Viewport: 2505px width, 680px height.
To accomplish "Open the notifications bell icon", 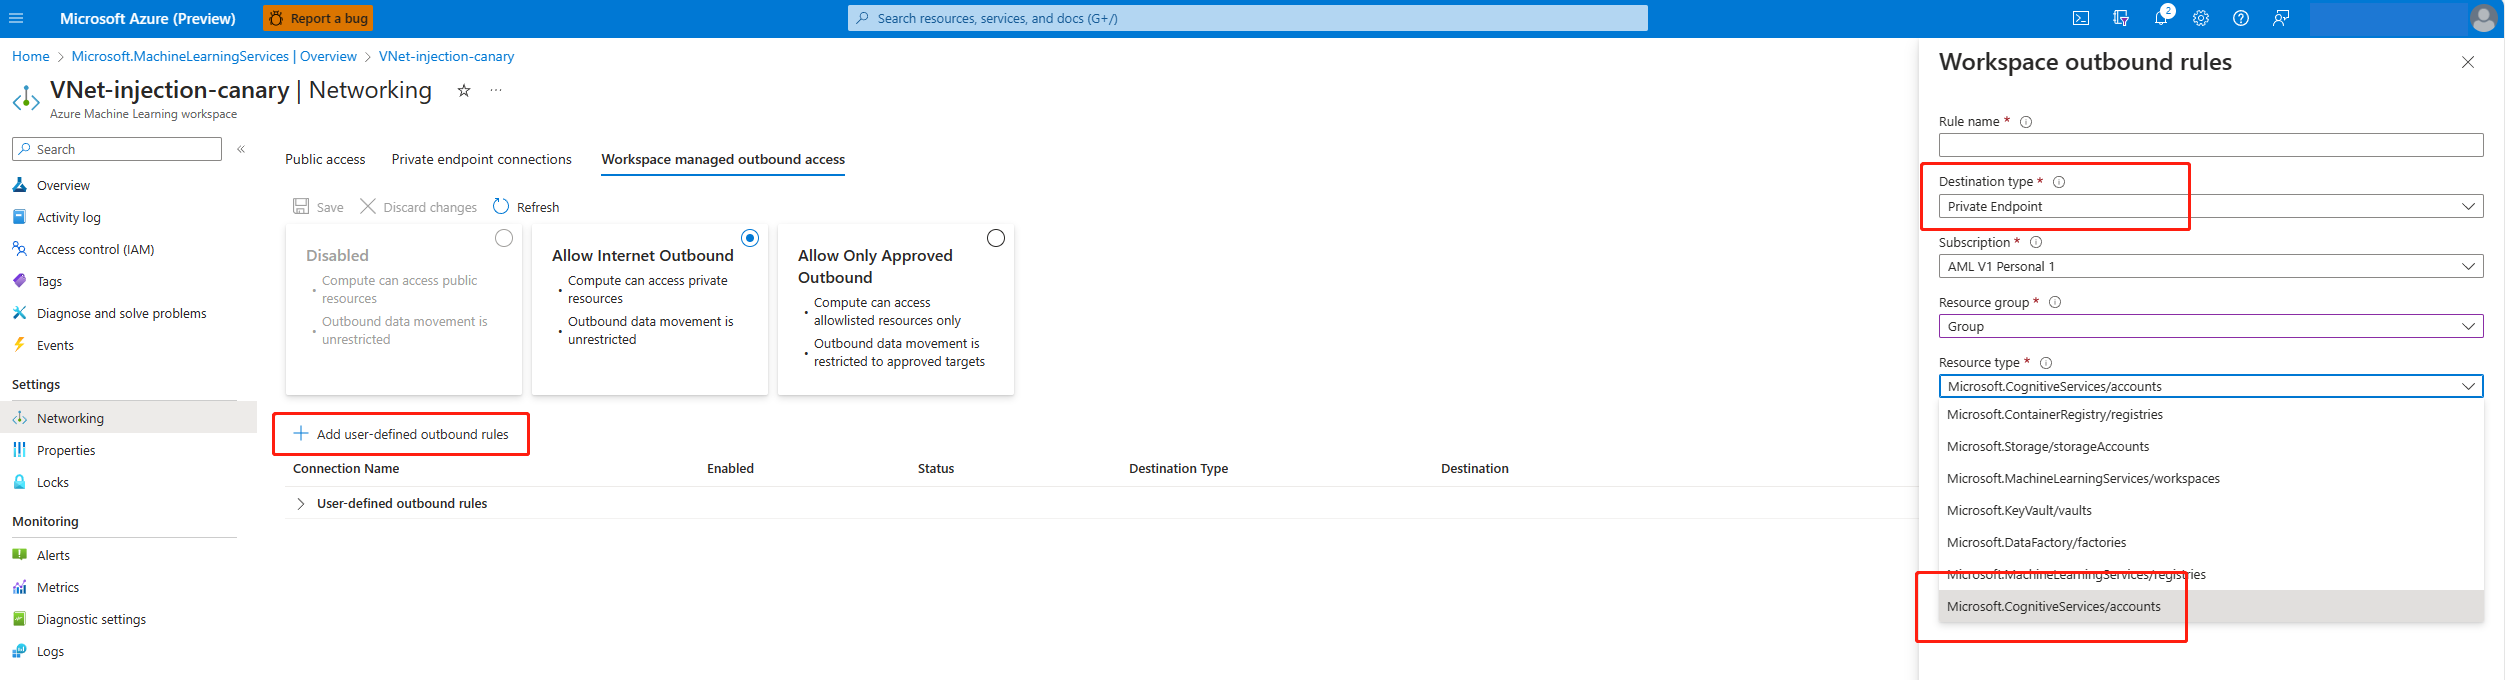I will tap(2161, 18).
